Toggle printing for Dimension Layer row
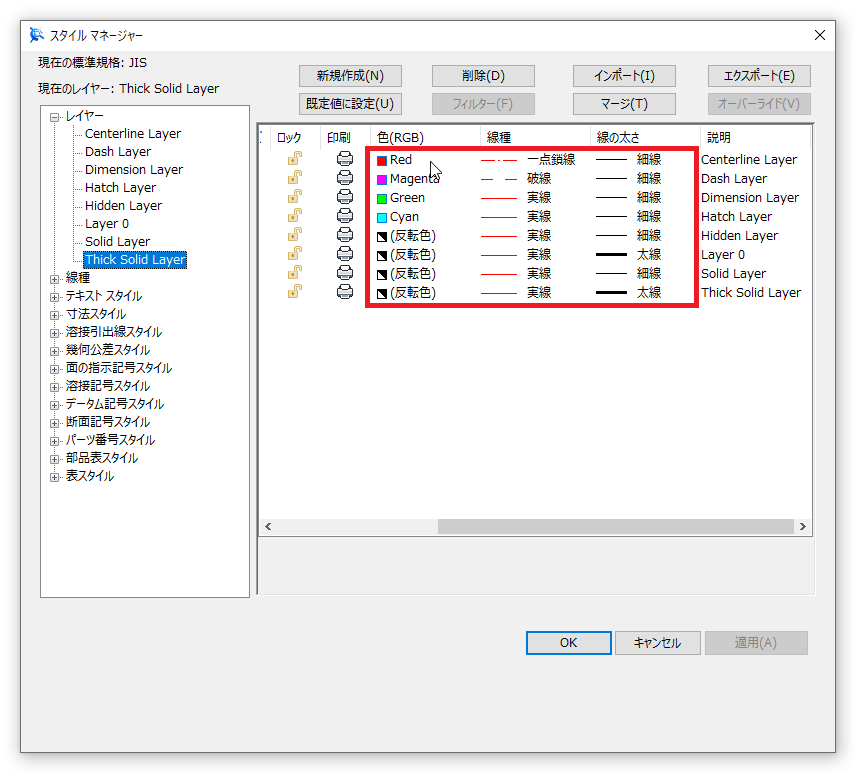This screenshot has height=773, width=856. (x=345, y=197)
